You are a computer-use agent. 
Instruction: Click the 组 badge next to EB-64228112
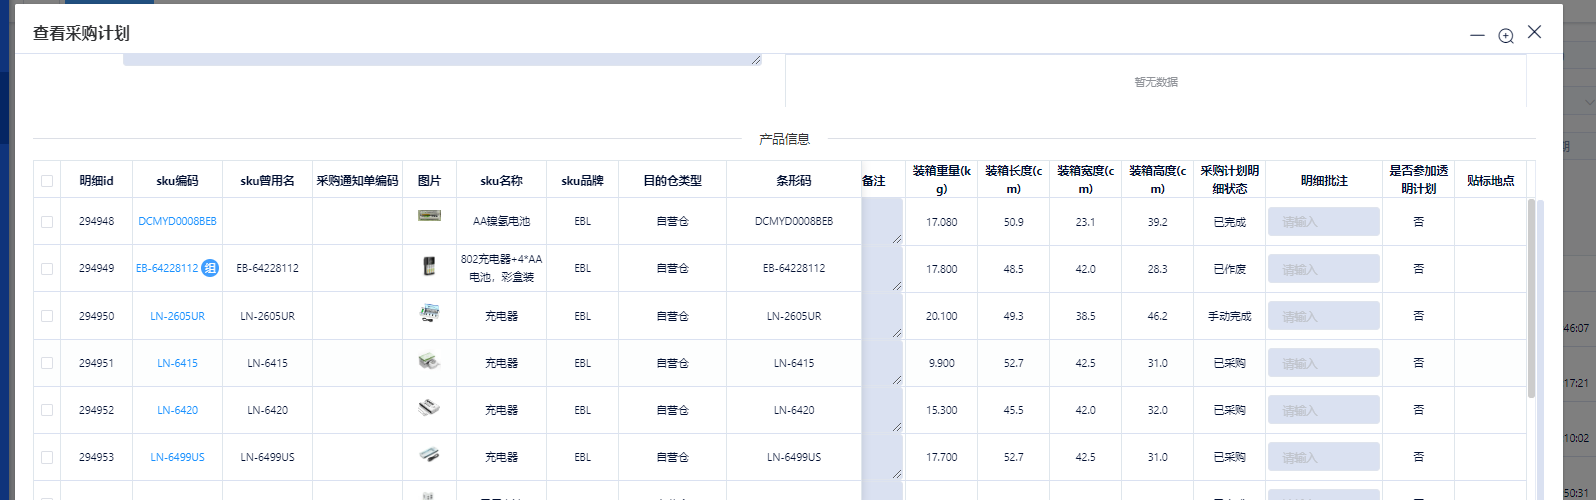(x=210, y=268)
